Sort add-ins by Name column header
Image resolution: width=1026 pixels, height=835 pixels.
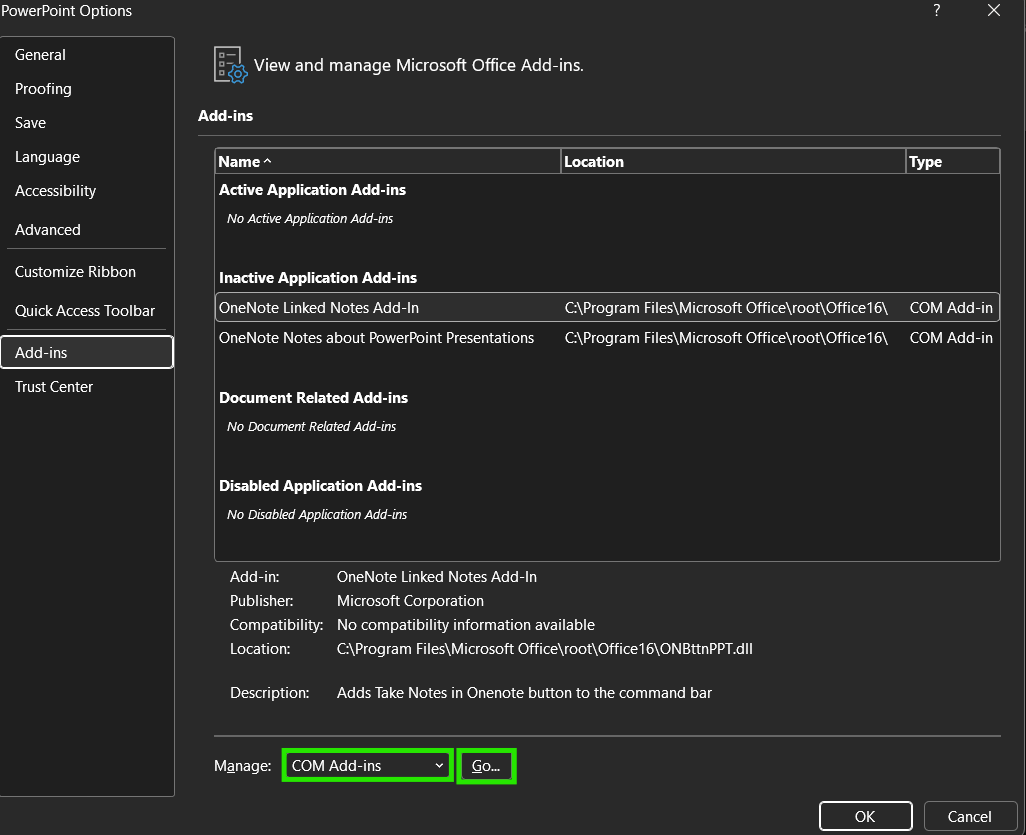coord(387,162)
